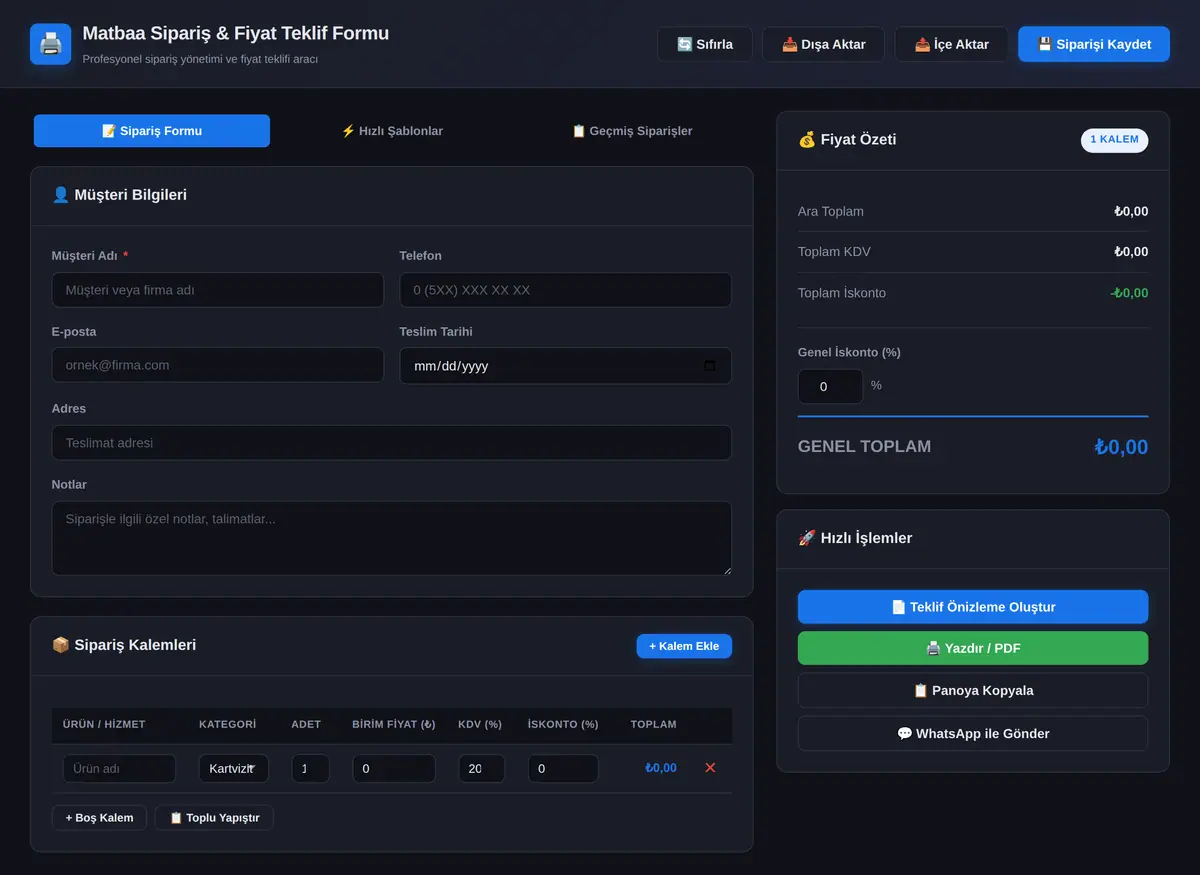Save the order with Siparişi Kaydet
Image resolution: width=1200 pixels, height=875 pixels.
pos(1094,44)
